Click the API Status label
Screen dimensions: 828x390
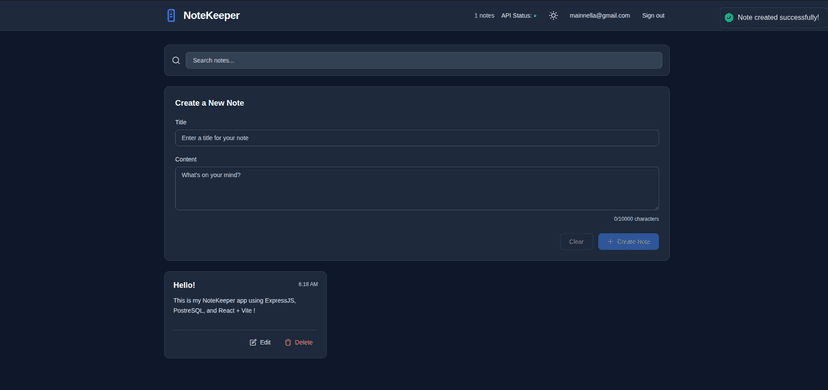point(516,15)
